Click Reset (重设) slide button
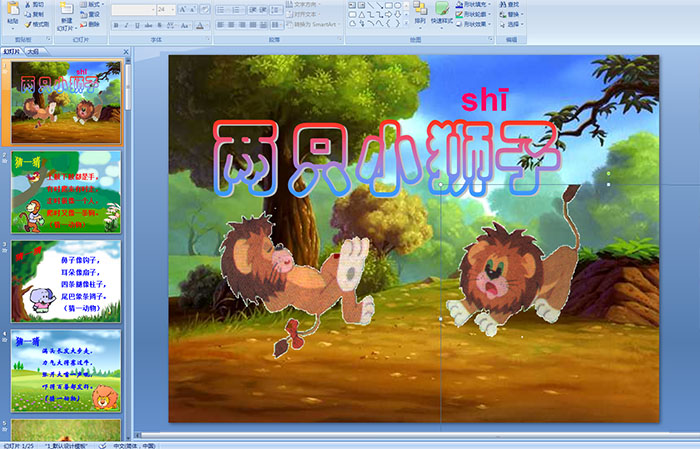 [x=90, y=14]
